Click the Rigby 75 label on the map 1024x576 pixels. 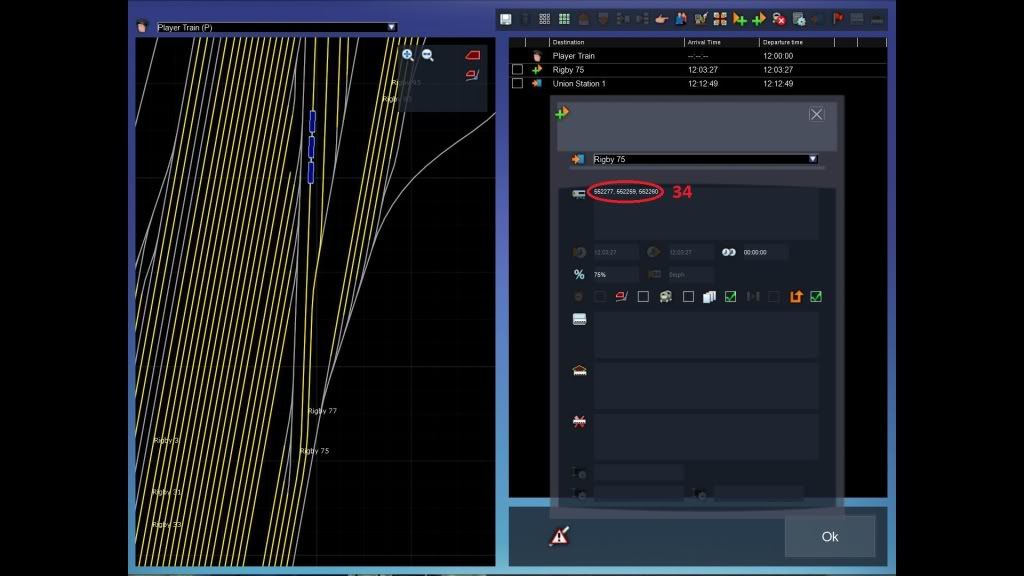point(314,451)
